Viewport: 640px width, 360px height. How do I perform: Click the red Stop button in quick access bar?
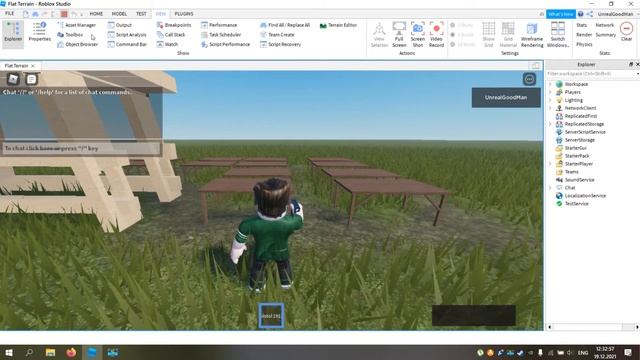64,14
